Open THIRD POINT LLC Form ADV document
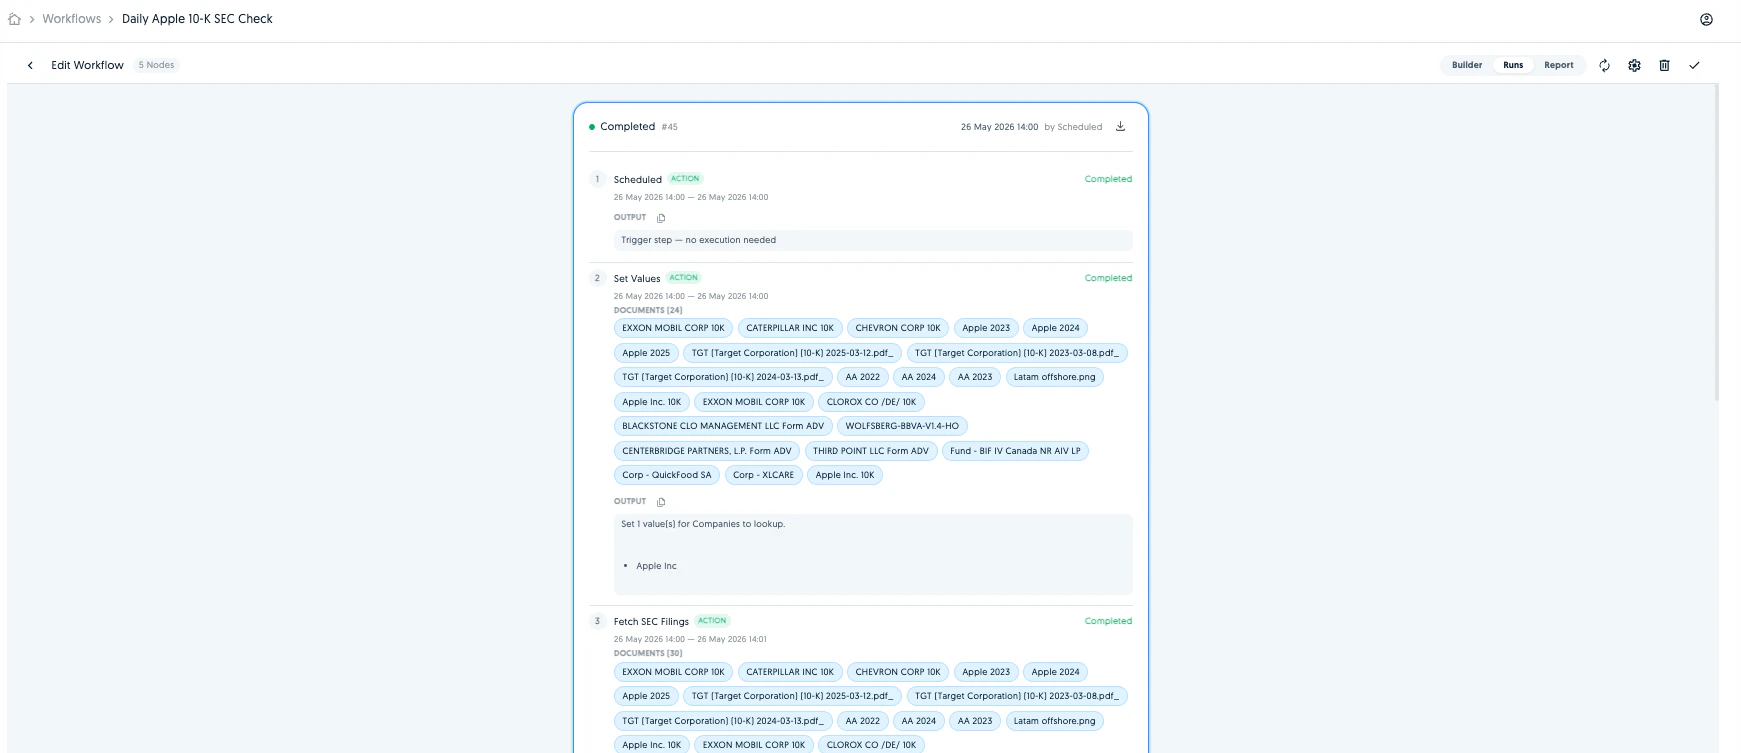1741x753 pixels. [x=870, y=451]
